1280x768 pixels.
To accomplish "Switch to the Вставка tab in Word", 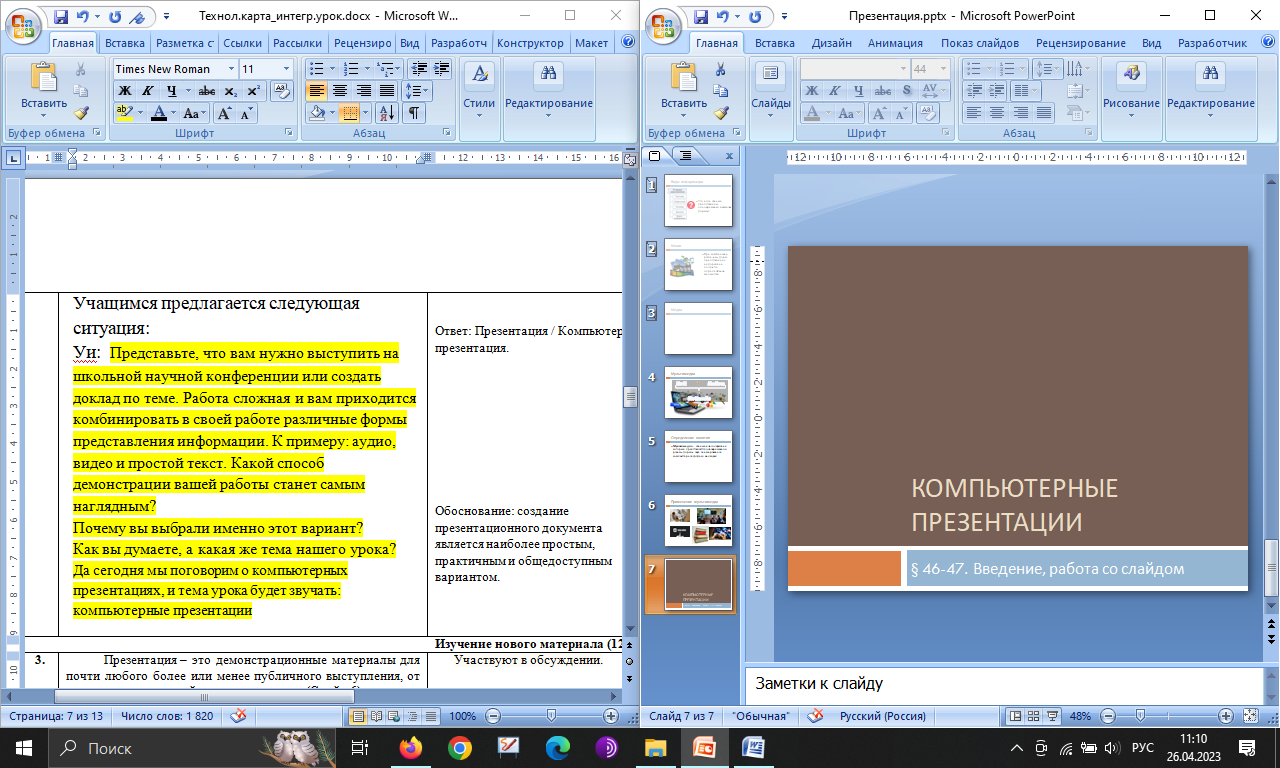I will [x=125, y=43].
